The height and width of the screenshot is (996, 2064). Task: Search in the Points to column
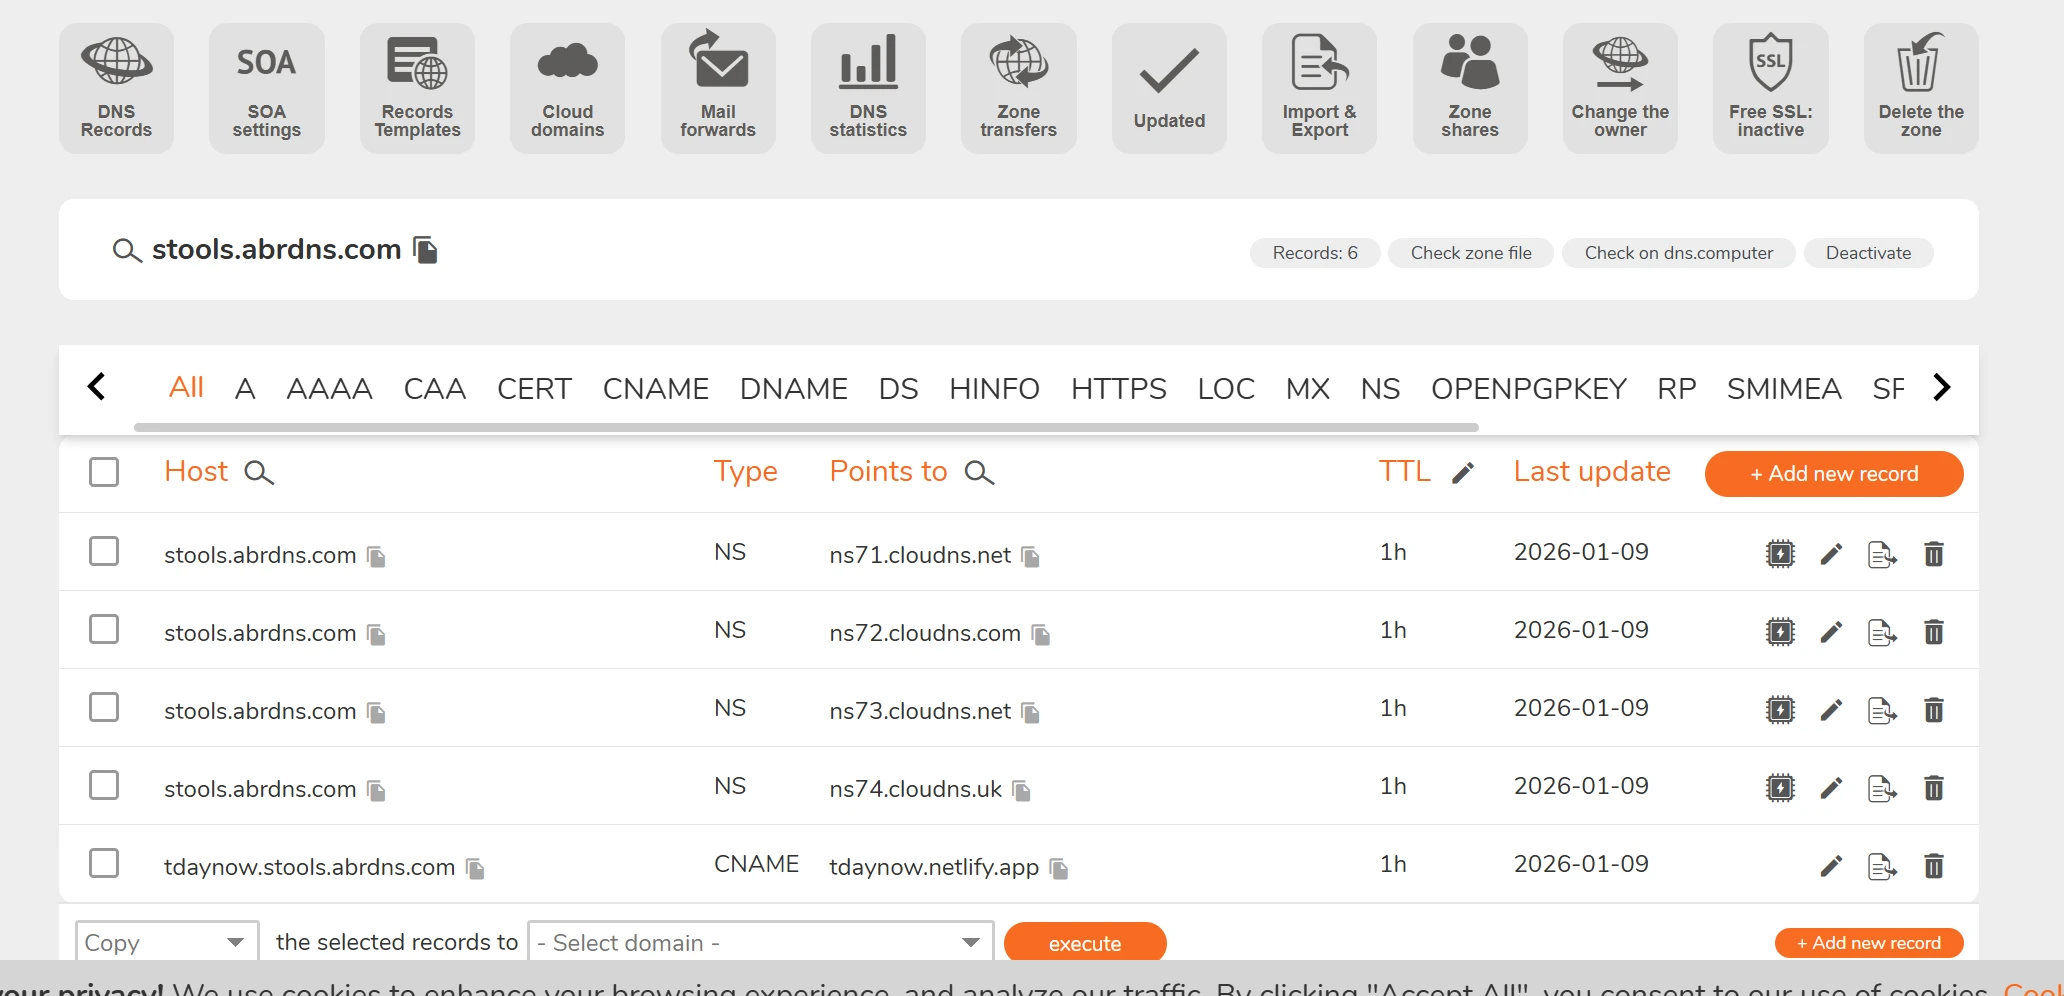tap(979, 473)
